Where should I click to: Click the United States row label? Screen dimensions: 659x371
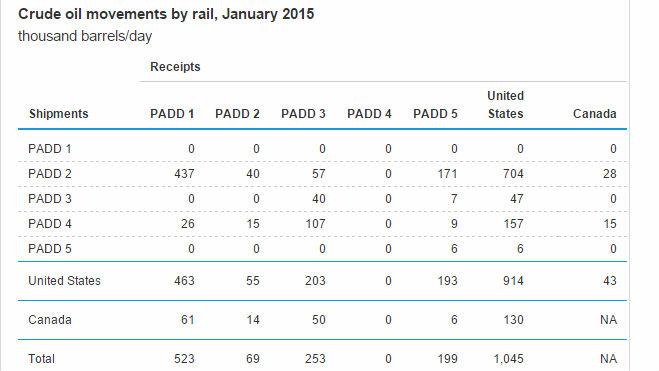64,281
